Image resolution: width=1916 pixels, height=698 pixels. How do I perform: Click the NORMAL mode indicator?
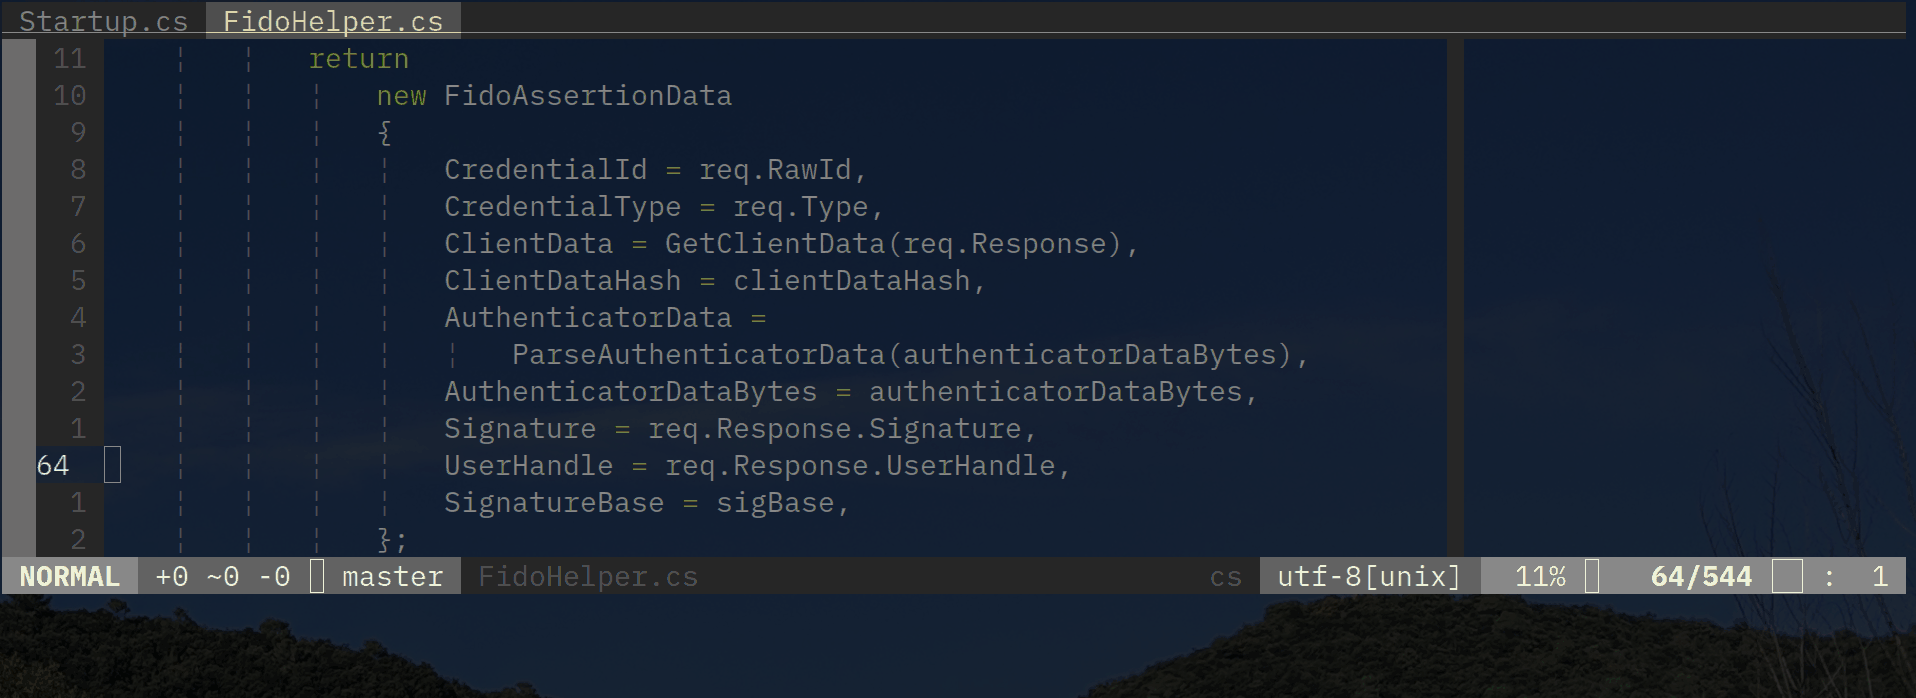tap(70, 577)
